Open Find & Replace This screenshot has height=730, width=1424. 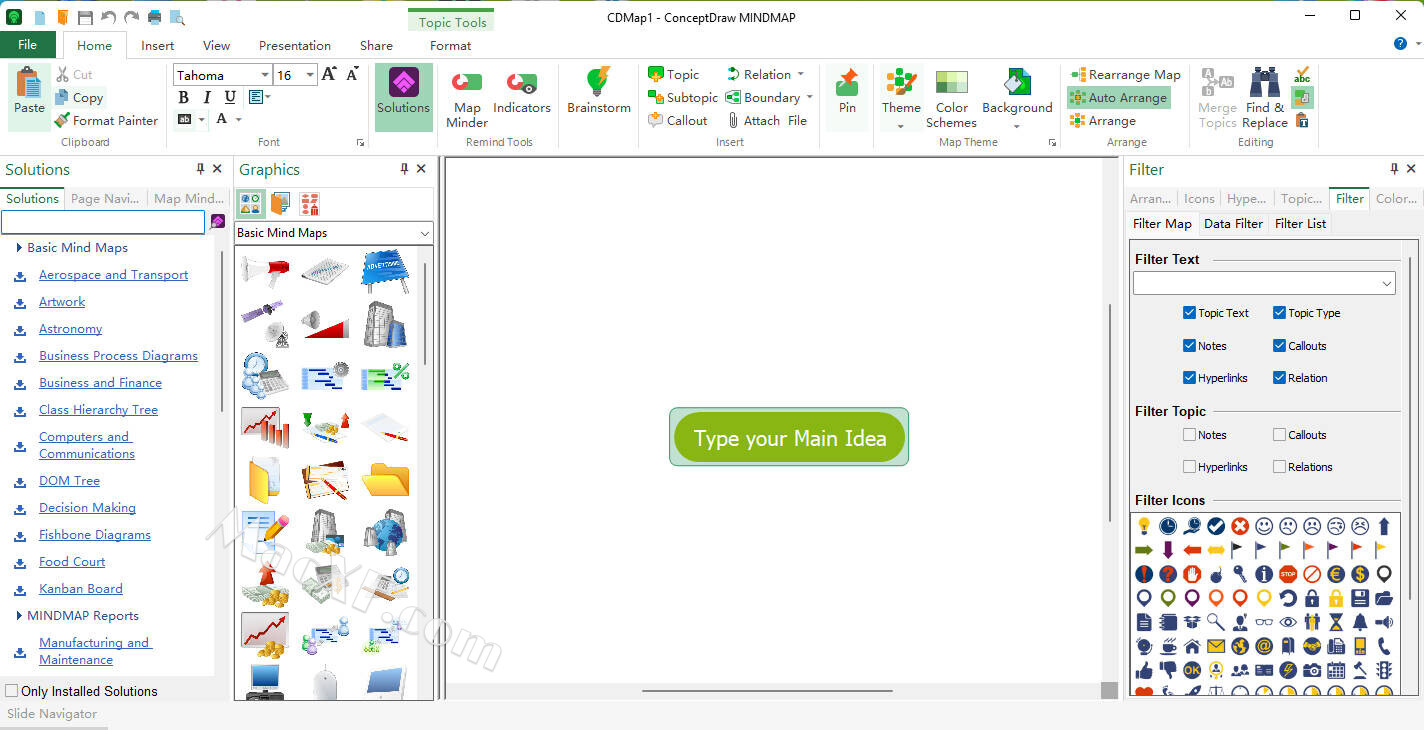pyautogui.click(x=1264, y=84)
